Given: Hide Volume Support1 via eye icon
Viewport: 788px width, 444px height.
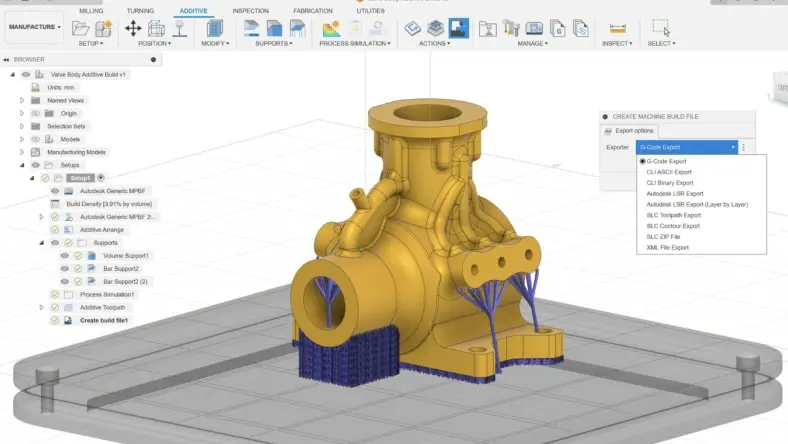Looking at the screenshot, I should click(64, 255).
